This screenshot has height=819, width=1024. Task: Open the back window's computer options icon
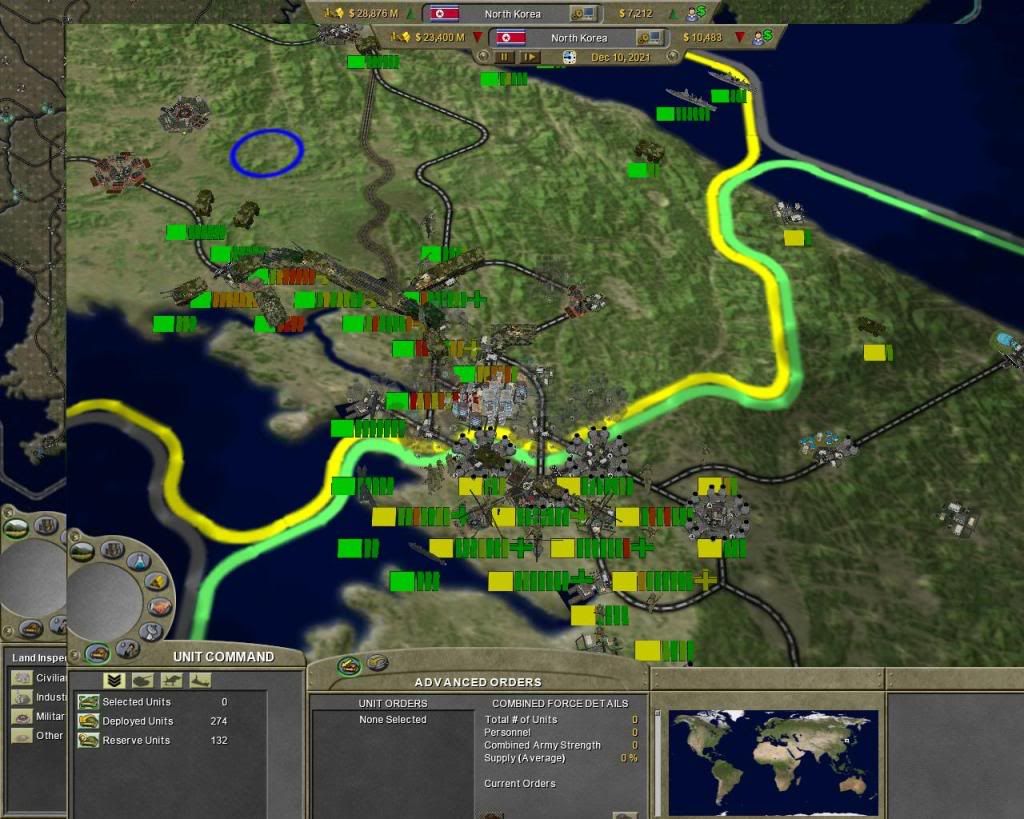pos(583,13)
